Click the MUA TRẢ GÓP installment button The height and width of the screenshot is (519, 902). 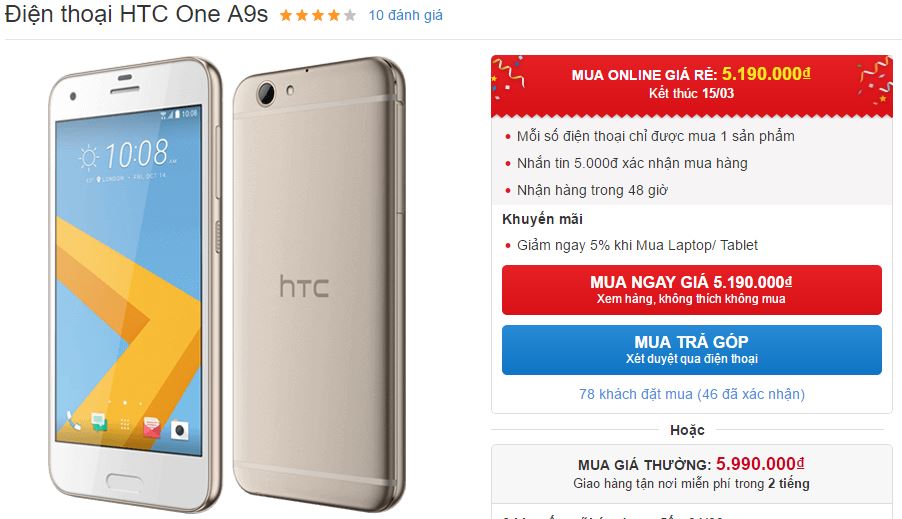point(691,350)
